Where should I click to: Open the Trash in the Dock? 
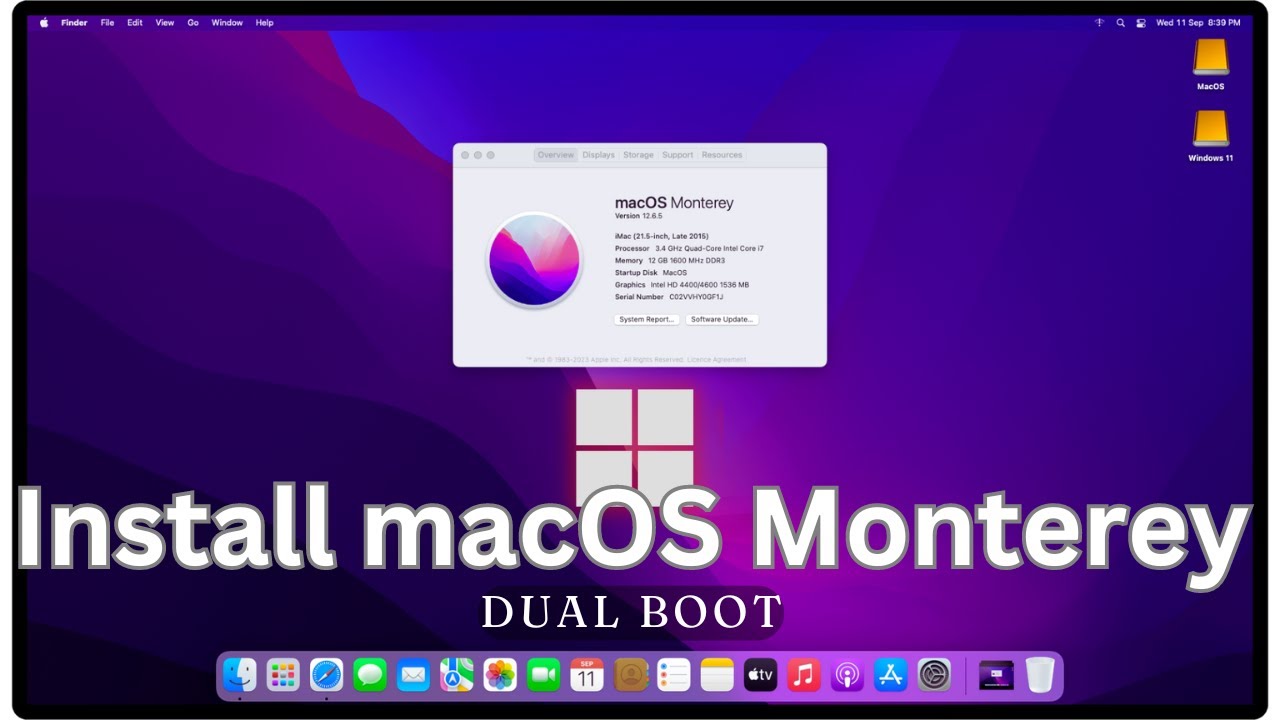(1040, 675)
